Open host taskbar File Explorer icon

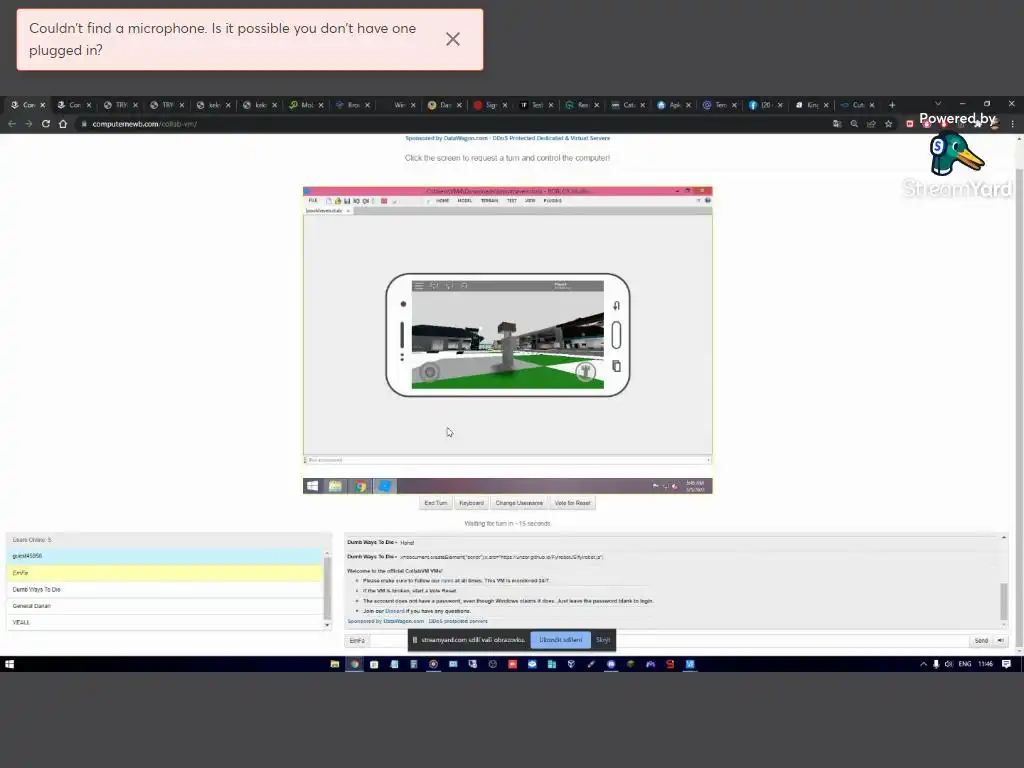334,664
